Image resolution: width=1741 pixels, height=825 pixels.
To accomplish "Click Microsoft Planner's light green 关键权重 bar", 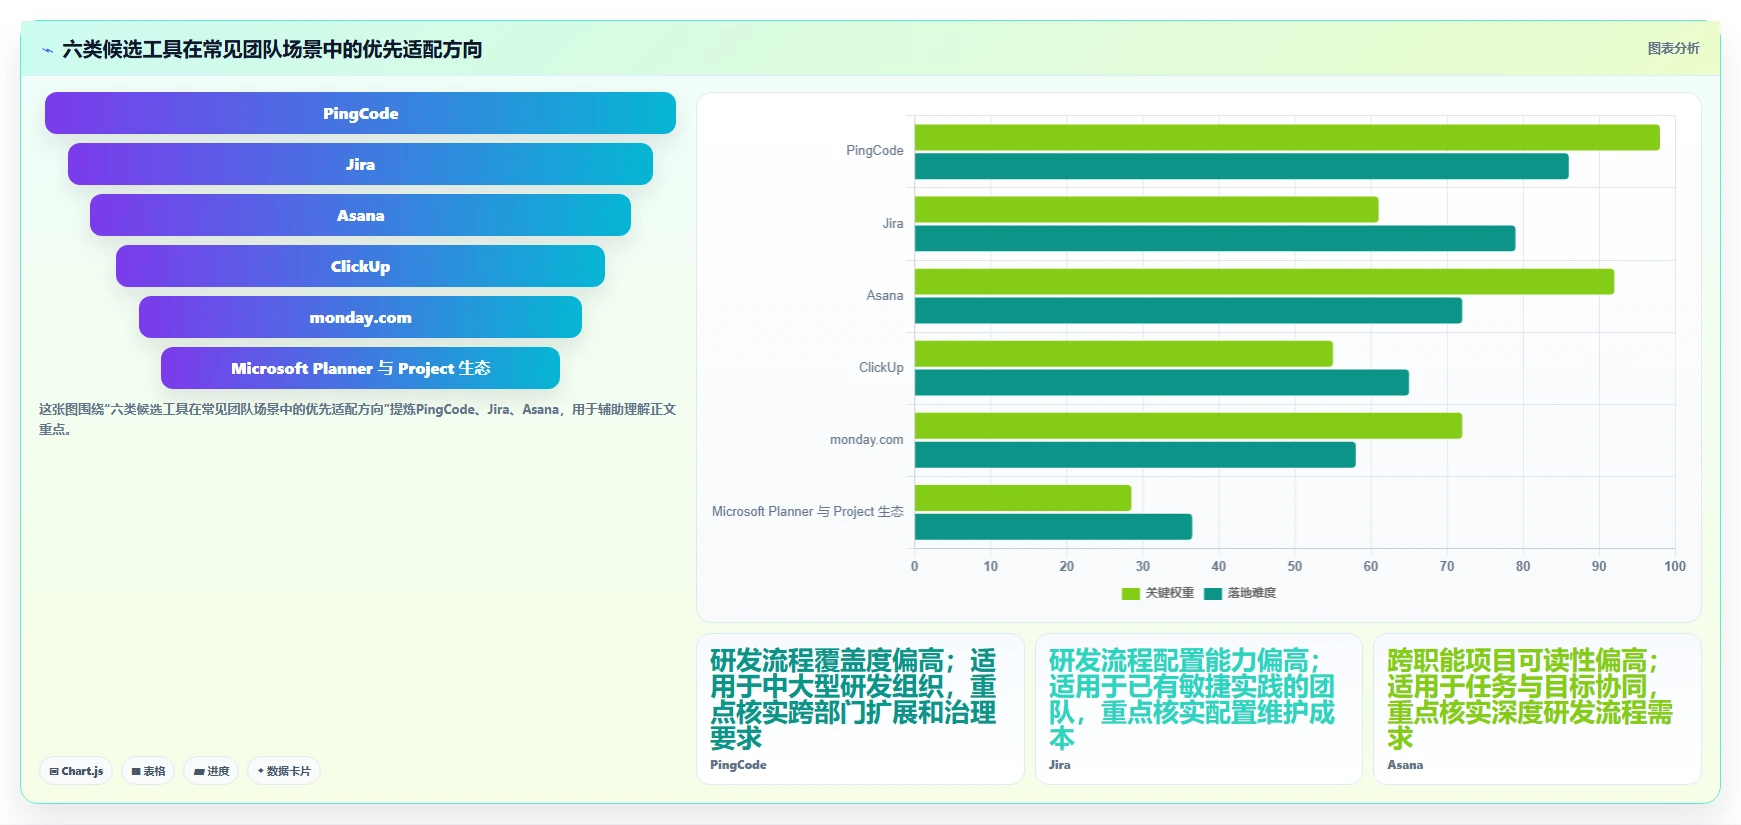I will click(1022, 498).
